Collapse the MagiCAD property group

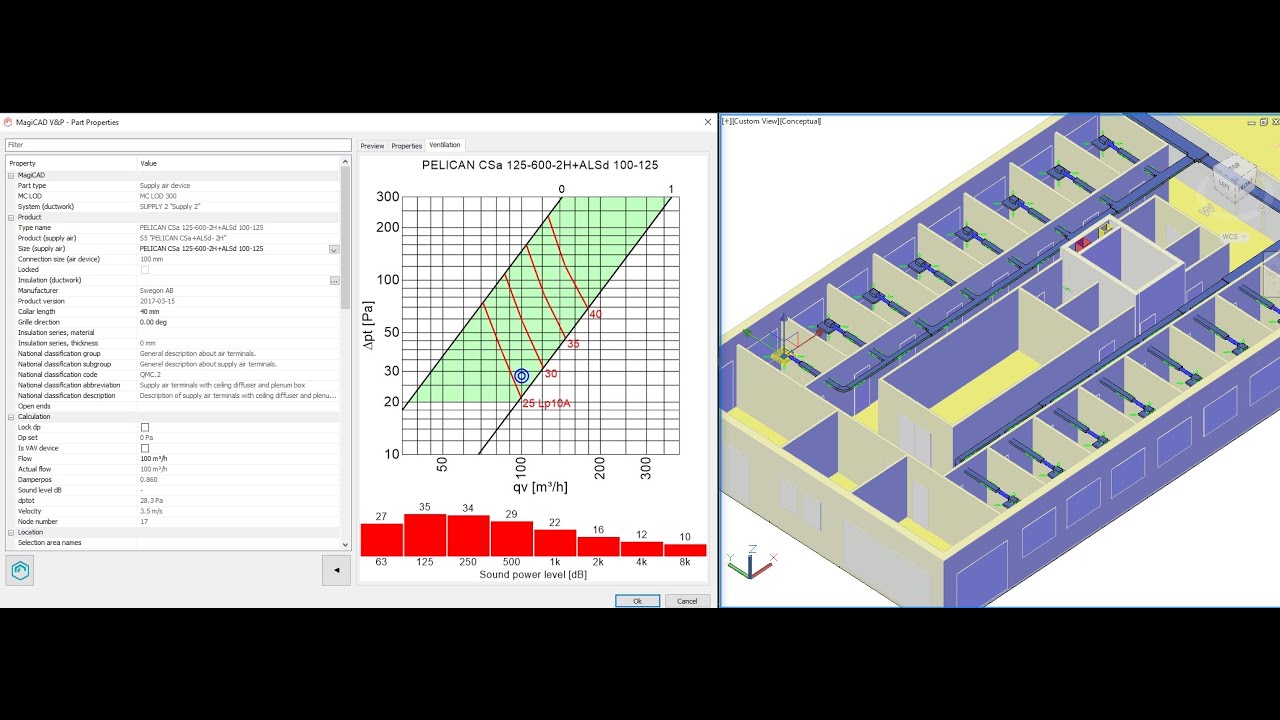(x=11, y=175)
